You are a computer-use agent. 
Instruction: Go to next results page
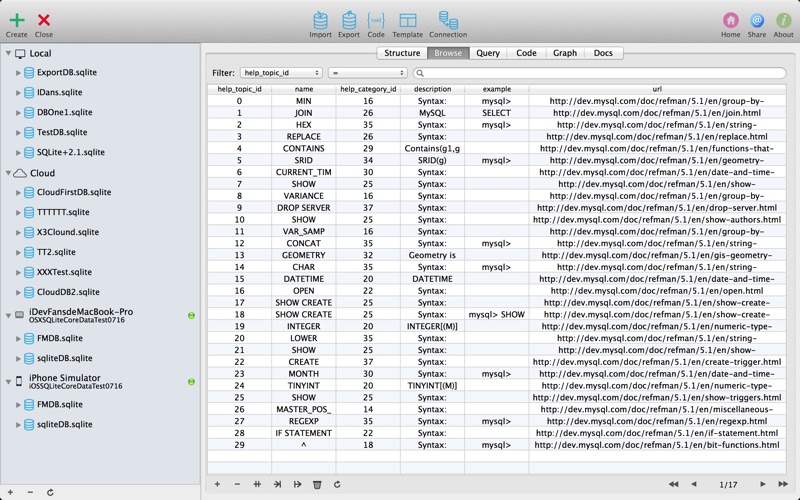pyautogui.click(x=763, y=484)
